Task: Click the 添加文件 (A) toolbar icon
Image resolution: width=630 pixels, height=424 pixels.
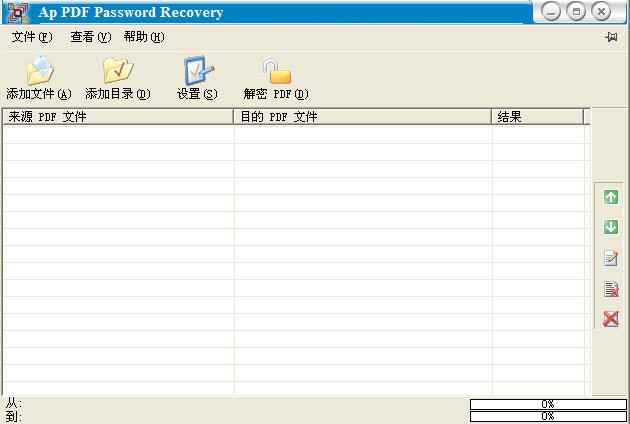Action: [39, 71]
